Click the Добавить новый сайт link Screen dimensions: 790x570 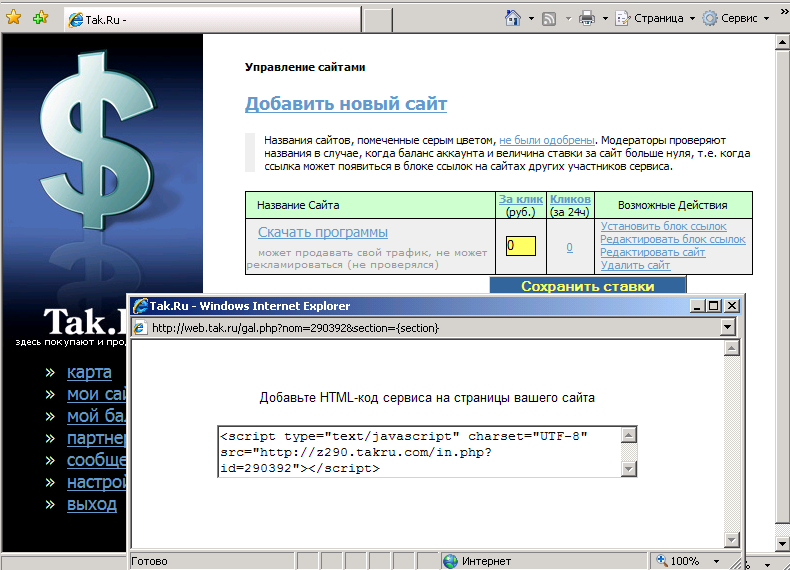pyautogui.click(x=346, y=104)
